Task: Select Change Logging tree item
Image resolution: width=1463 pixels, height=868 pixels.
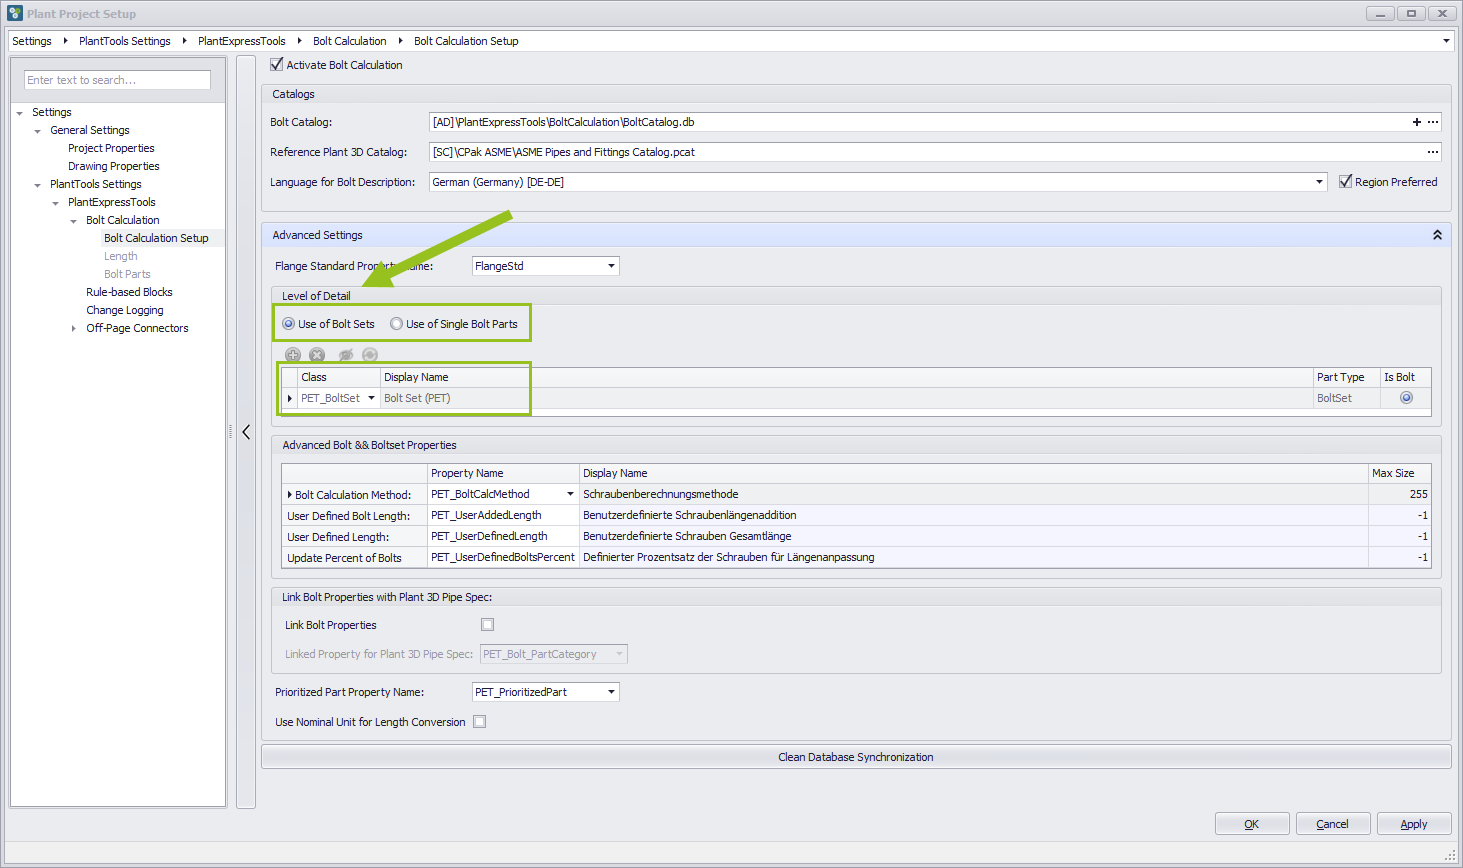Action: click(x=125, y=310)
